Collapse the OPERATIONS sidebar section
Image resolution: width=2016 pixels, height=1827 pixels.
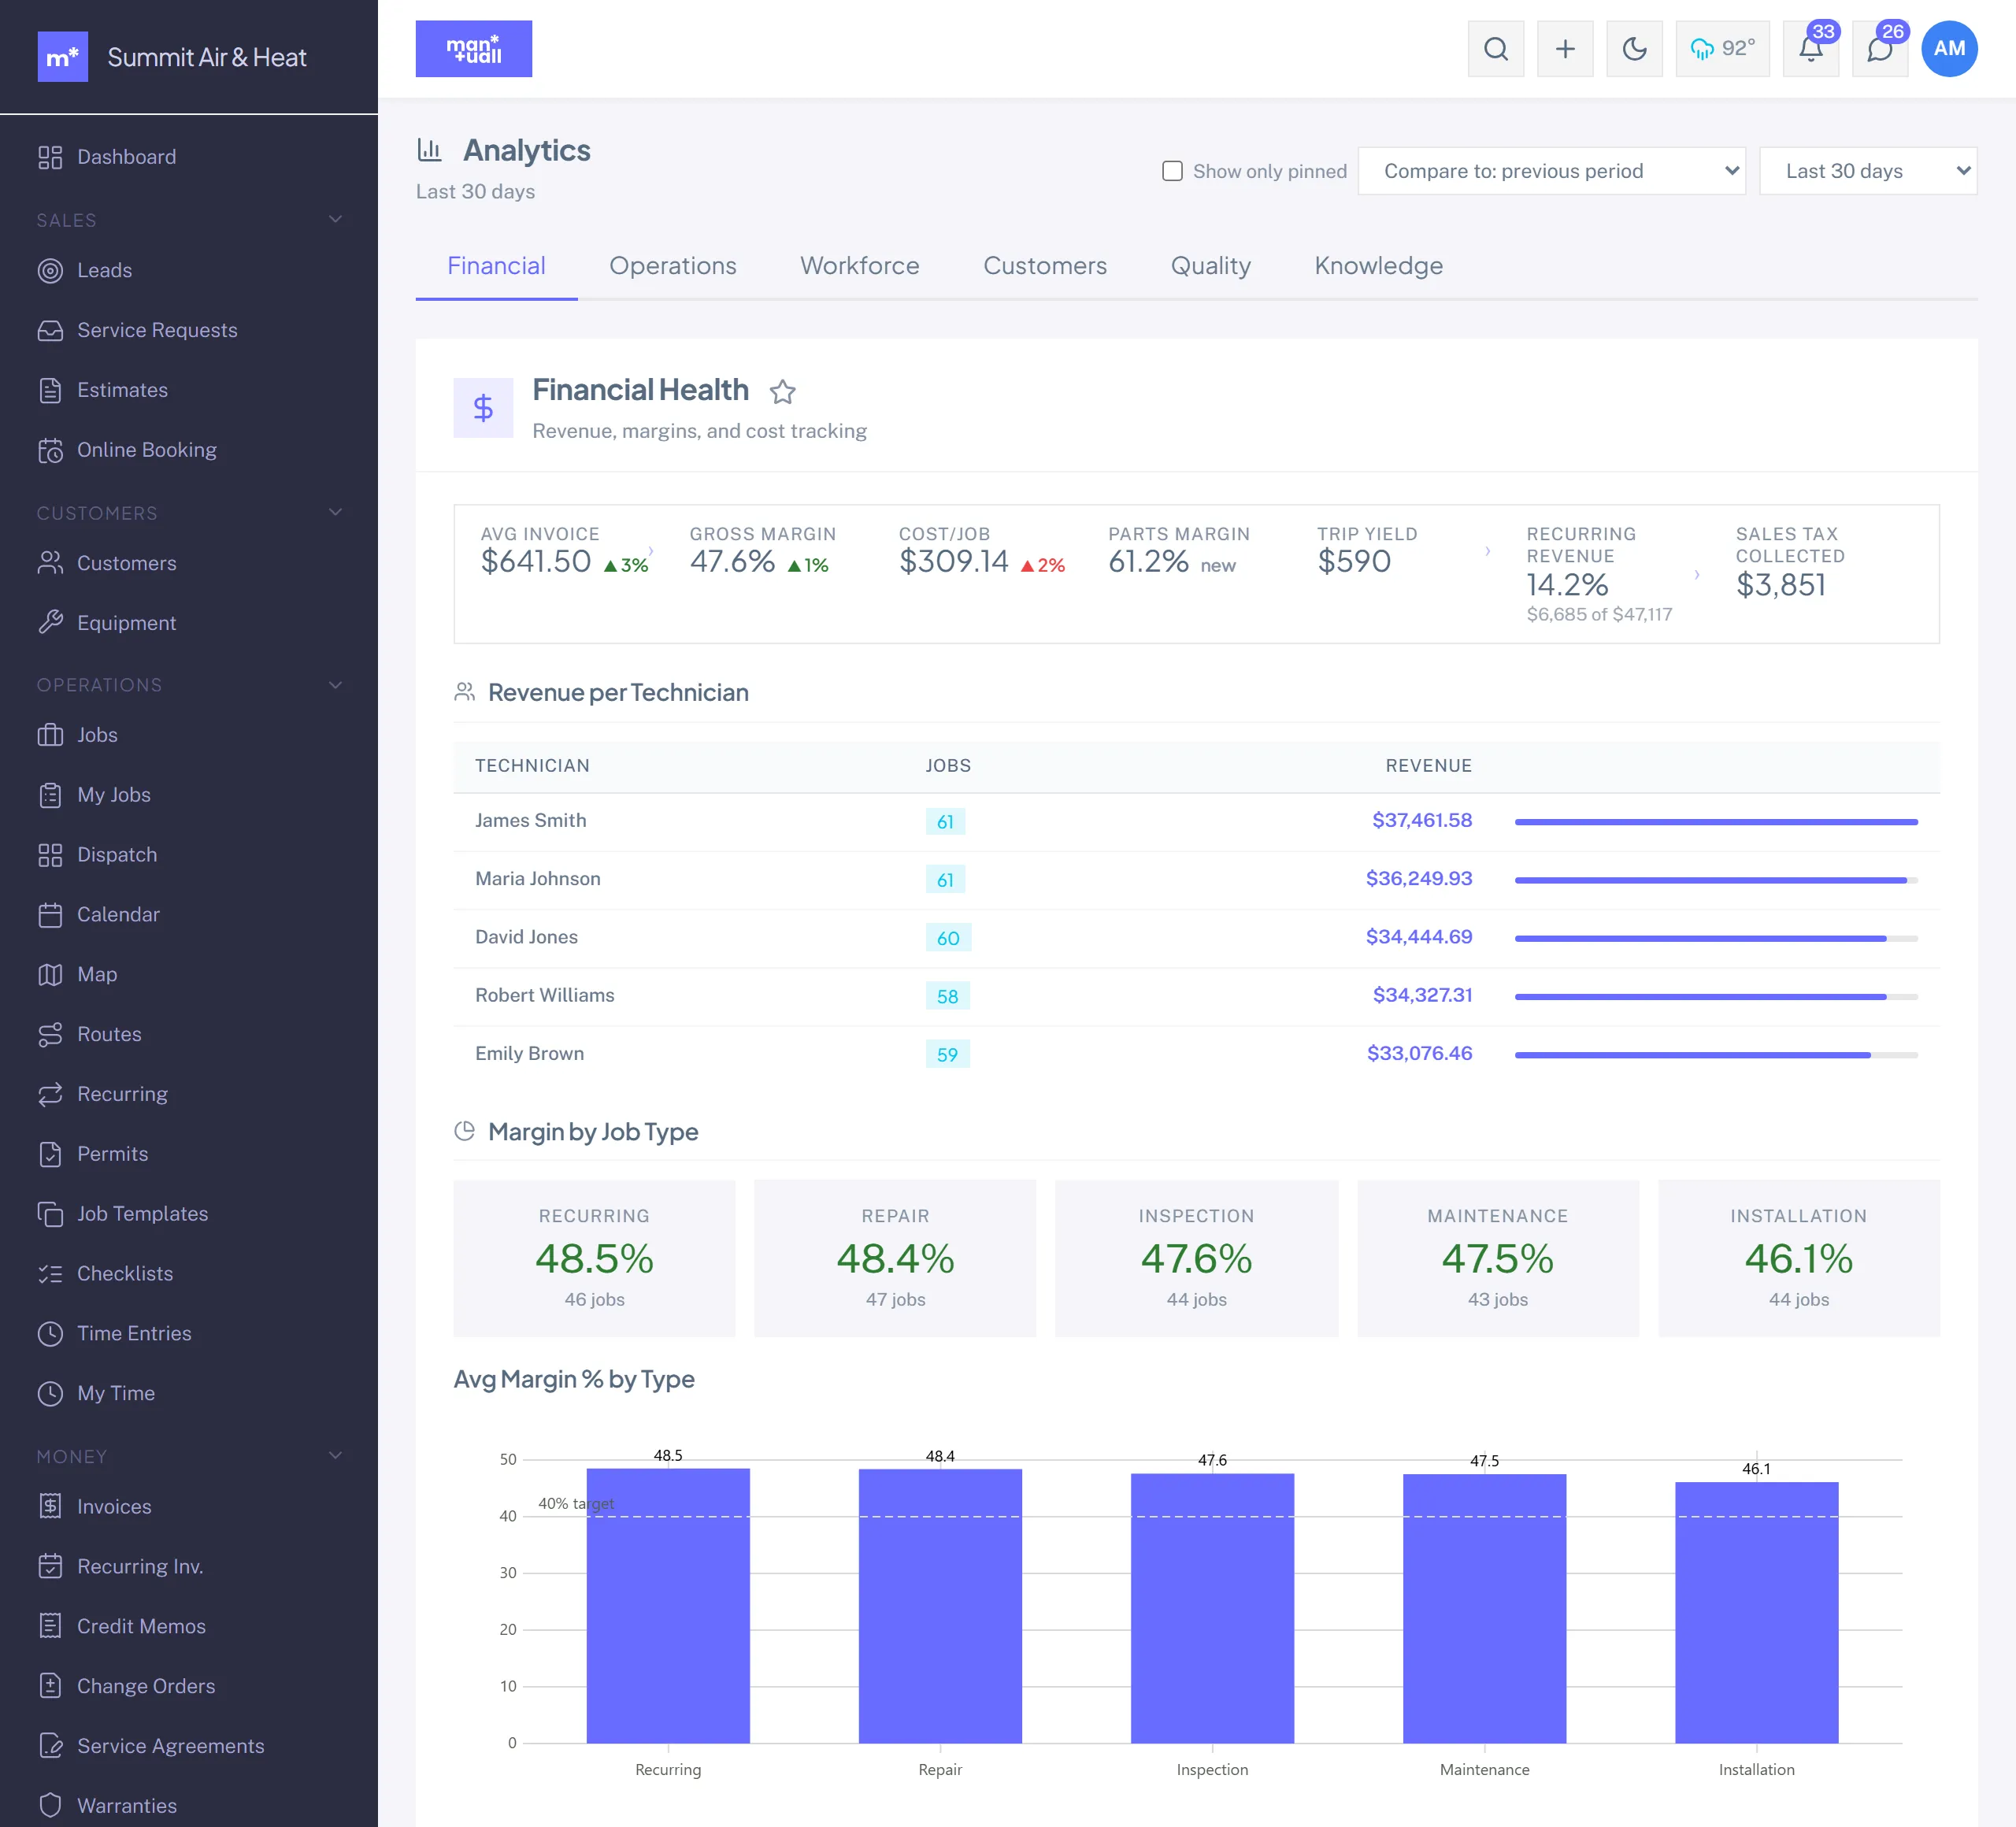189,685
